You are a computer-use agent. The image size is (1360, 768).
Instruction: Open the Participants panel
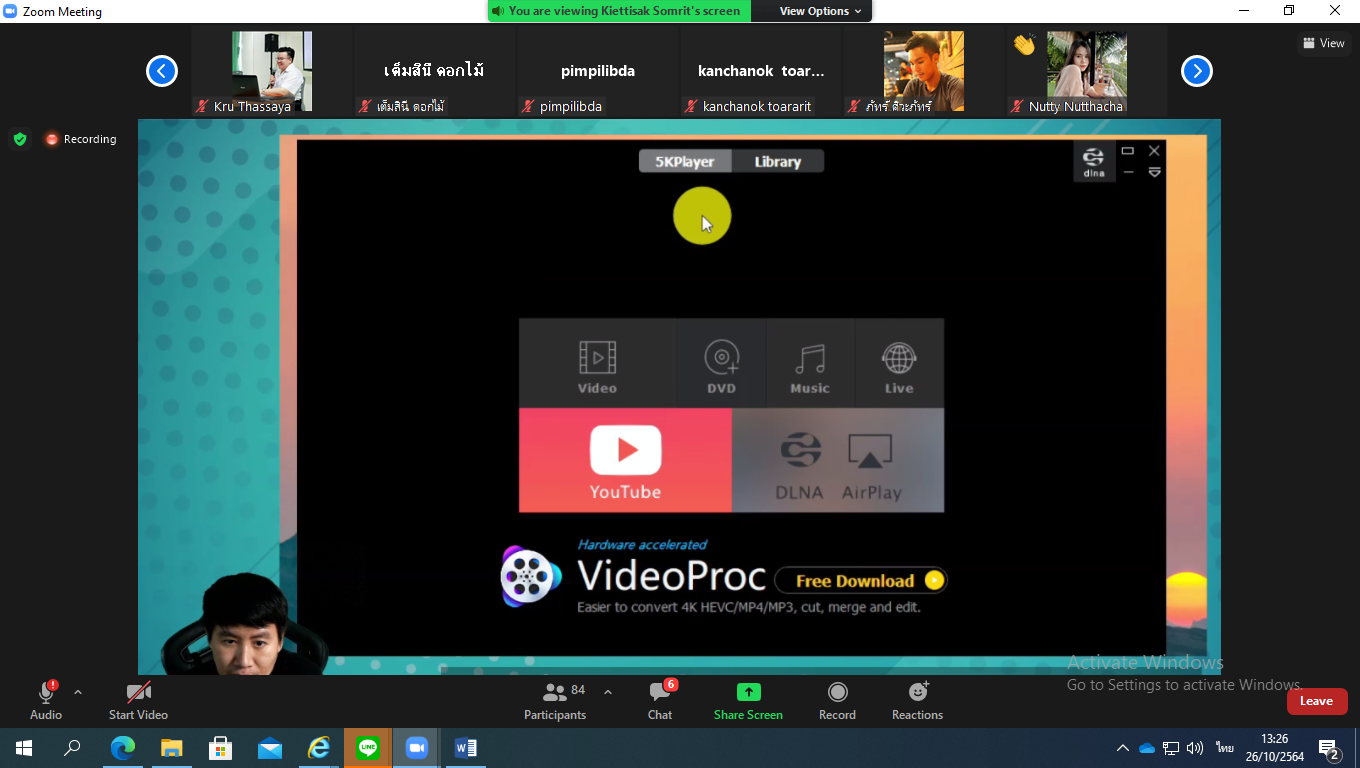pos(555,700)
